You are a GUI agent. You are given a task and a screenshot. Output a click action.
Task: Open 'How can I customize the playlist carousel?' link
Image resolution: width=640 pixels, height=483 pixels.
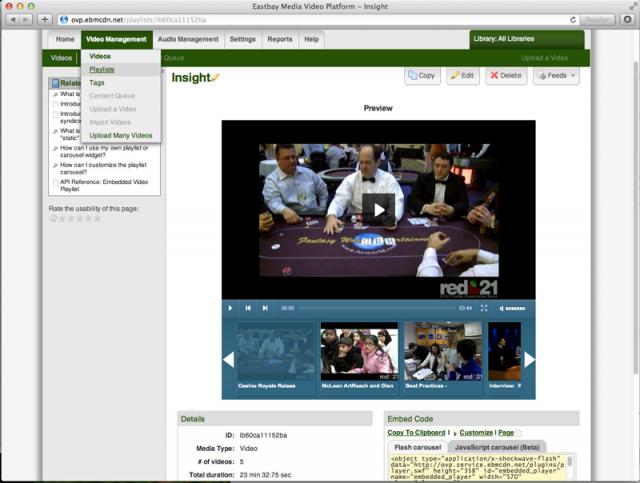103,168
